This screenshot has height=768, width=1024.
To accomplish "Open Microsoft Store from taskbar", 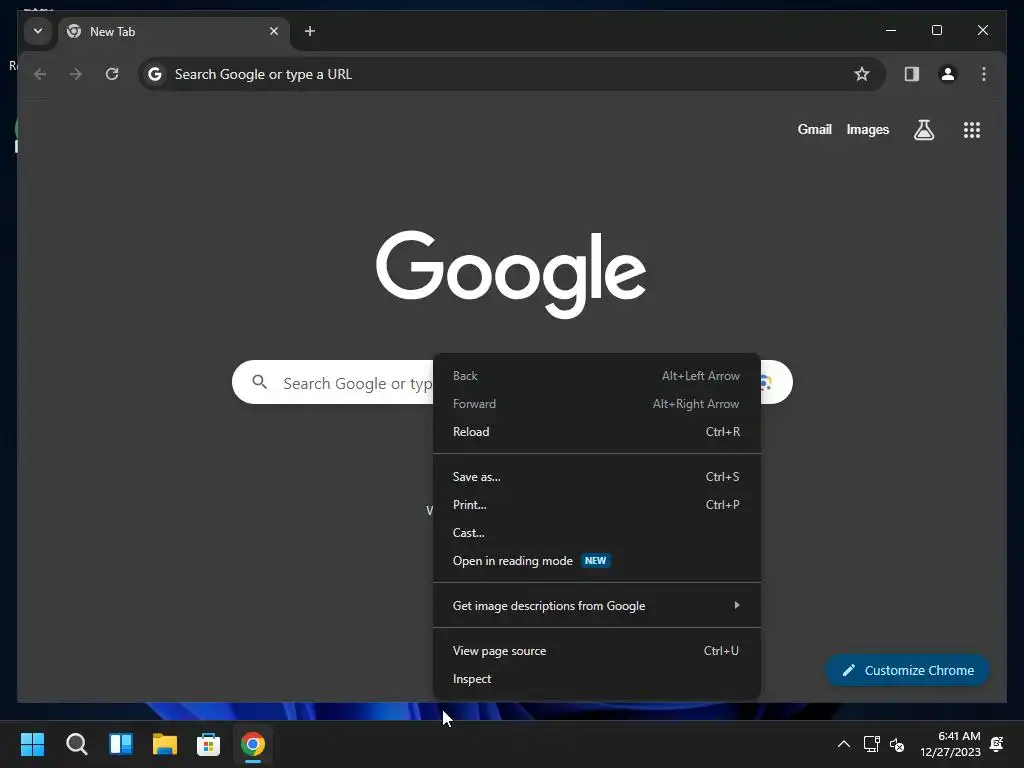I will pos(208,744).
